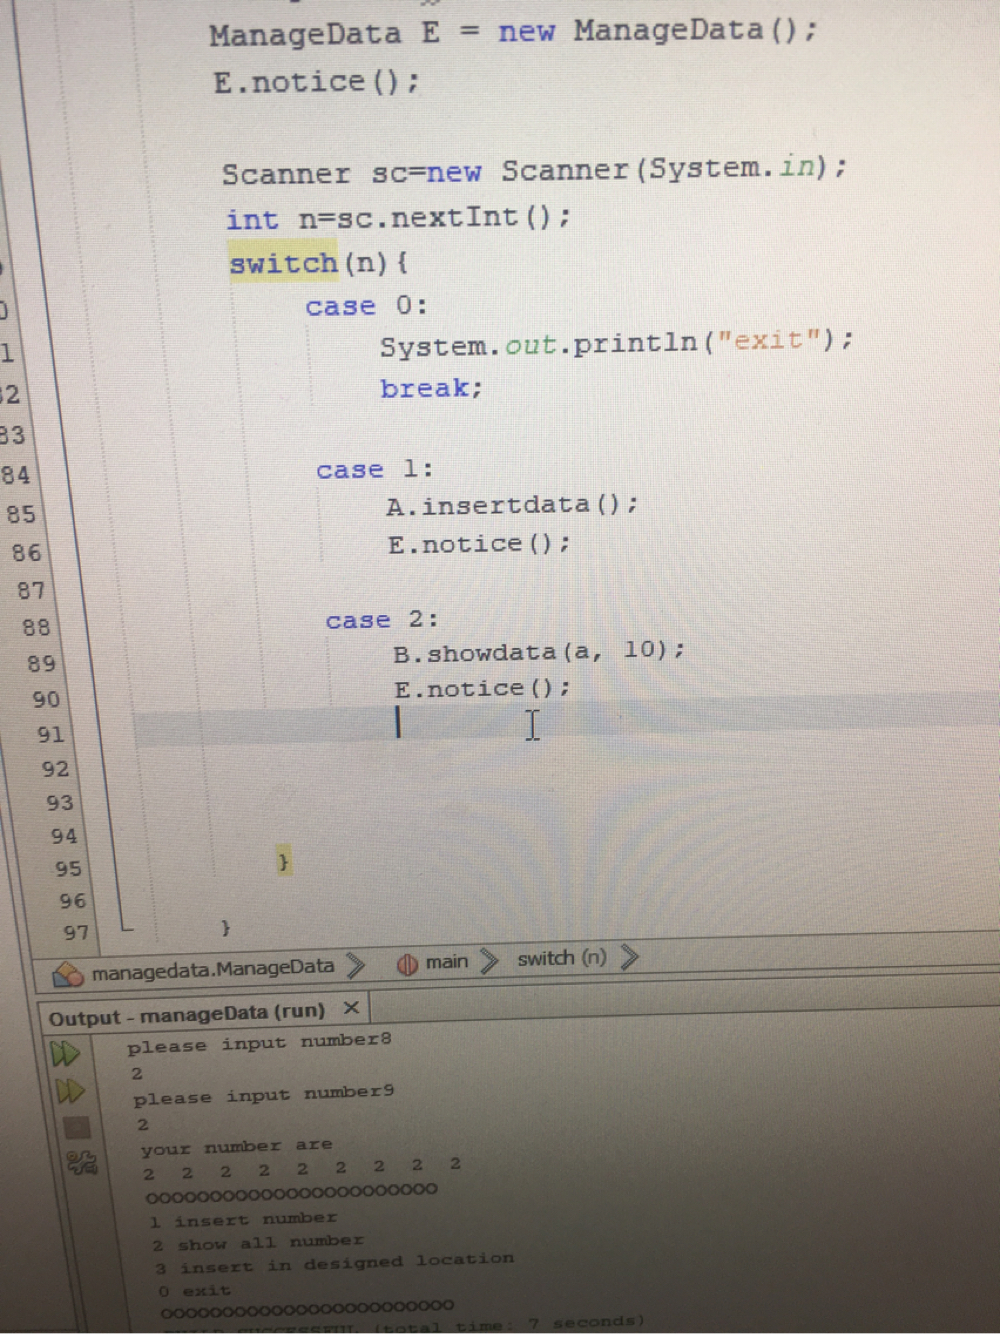The image size is (1000, 1334).
Task: Click the red main method icon
Action: (x=407, y=965)
